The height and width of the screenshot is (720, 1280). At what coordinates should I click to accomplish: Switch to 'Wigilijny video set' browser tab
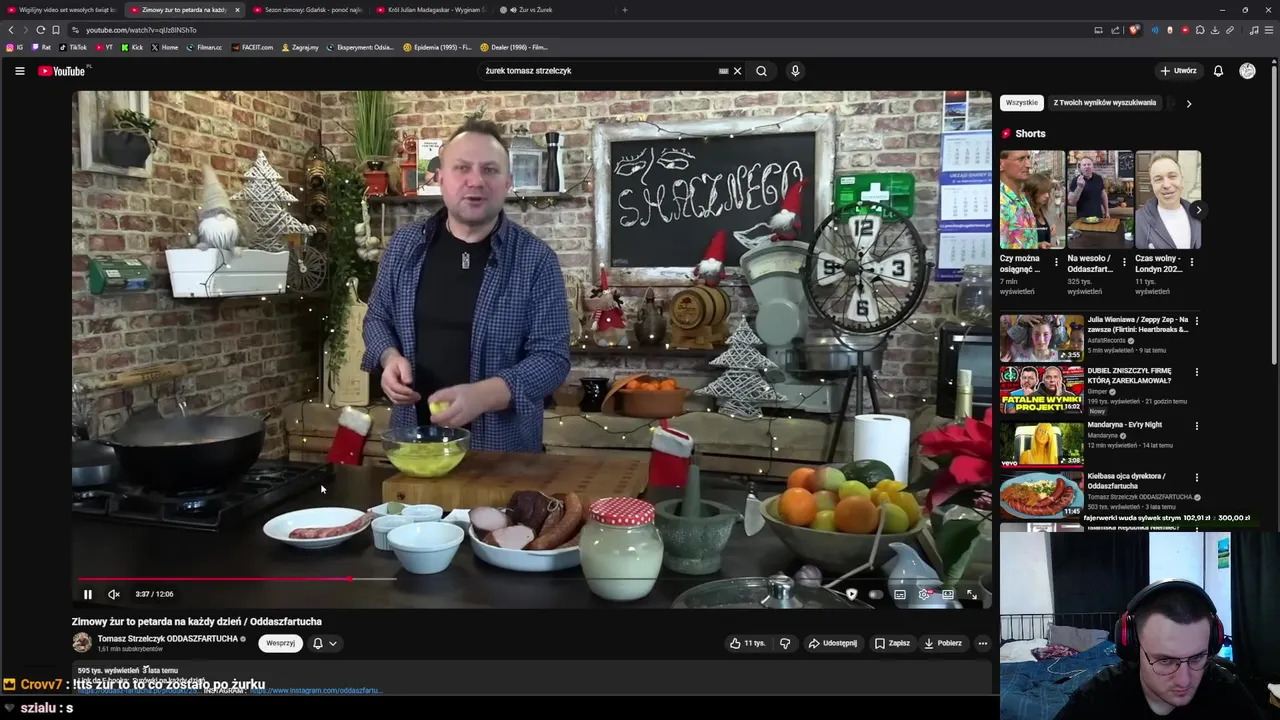(60, 10)
